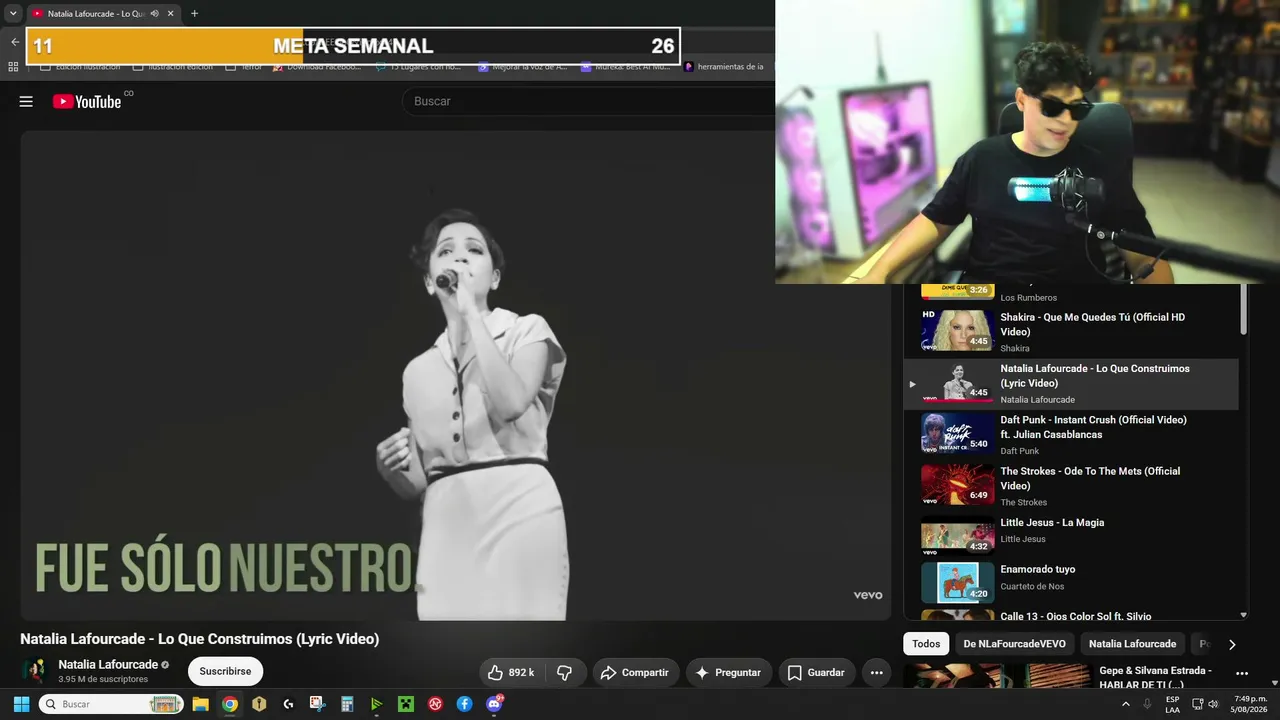Image resolution: width=1280 pixels, height=720 pixels.
Task: Open the Calculator taskbar icon
Action: click(x=347, y=704)
